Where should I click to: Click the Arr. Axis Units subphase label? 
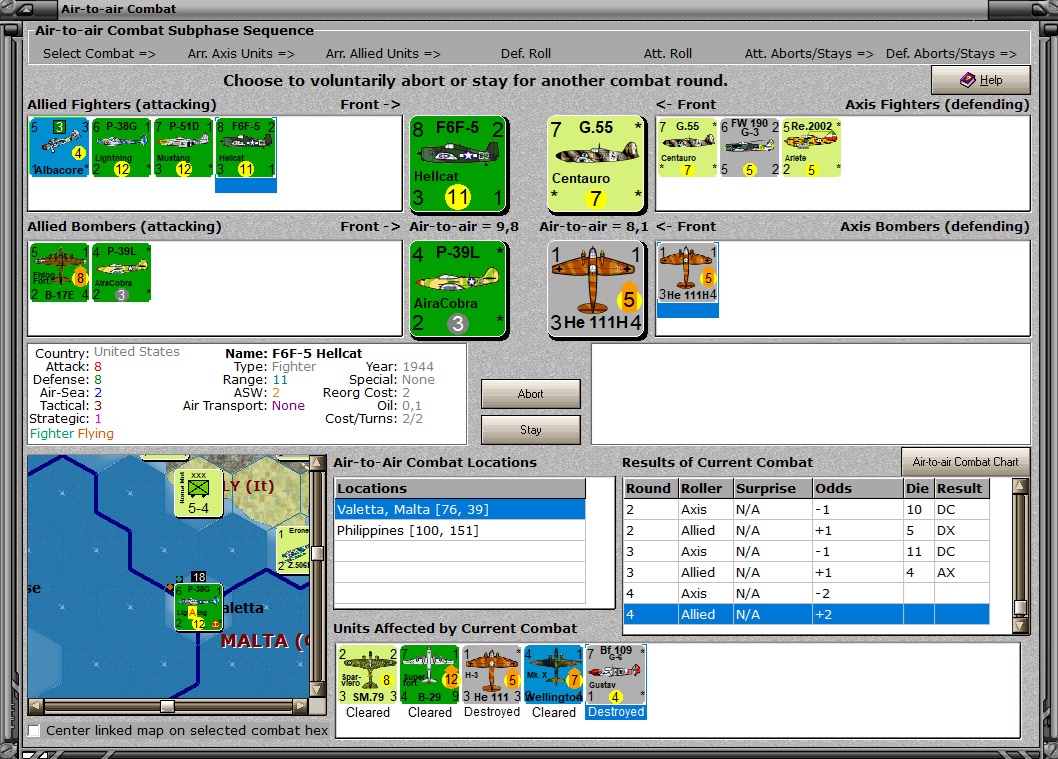coord(241,53)
